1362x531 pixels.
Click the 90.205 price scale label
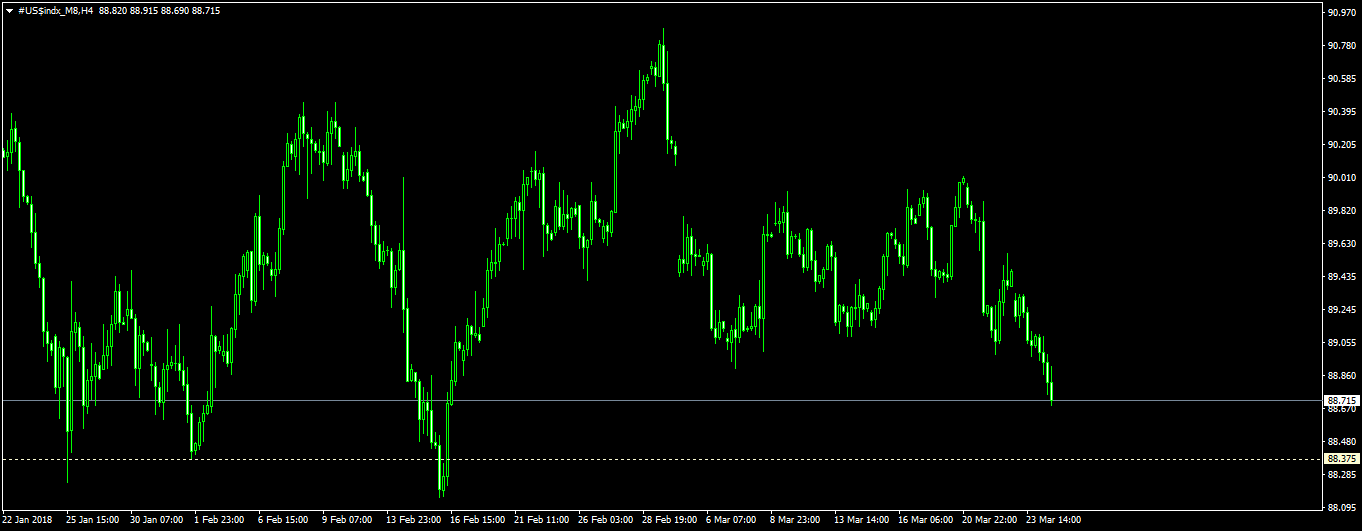pyautogui.click(x=1340, y=145)
